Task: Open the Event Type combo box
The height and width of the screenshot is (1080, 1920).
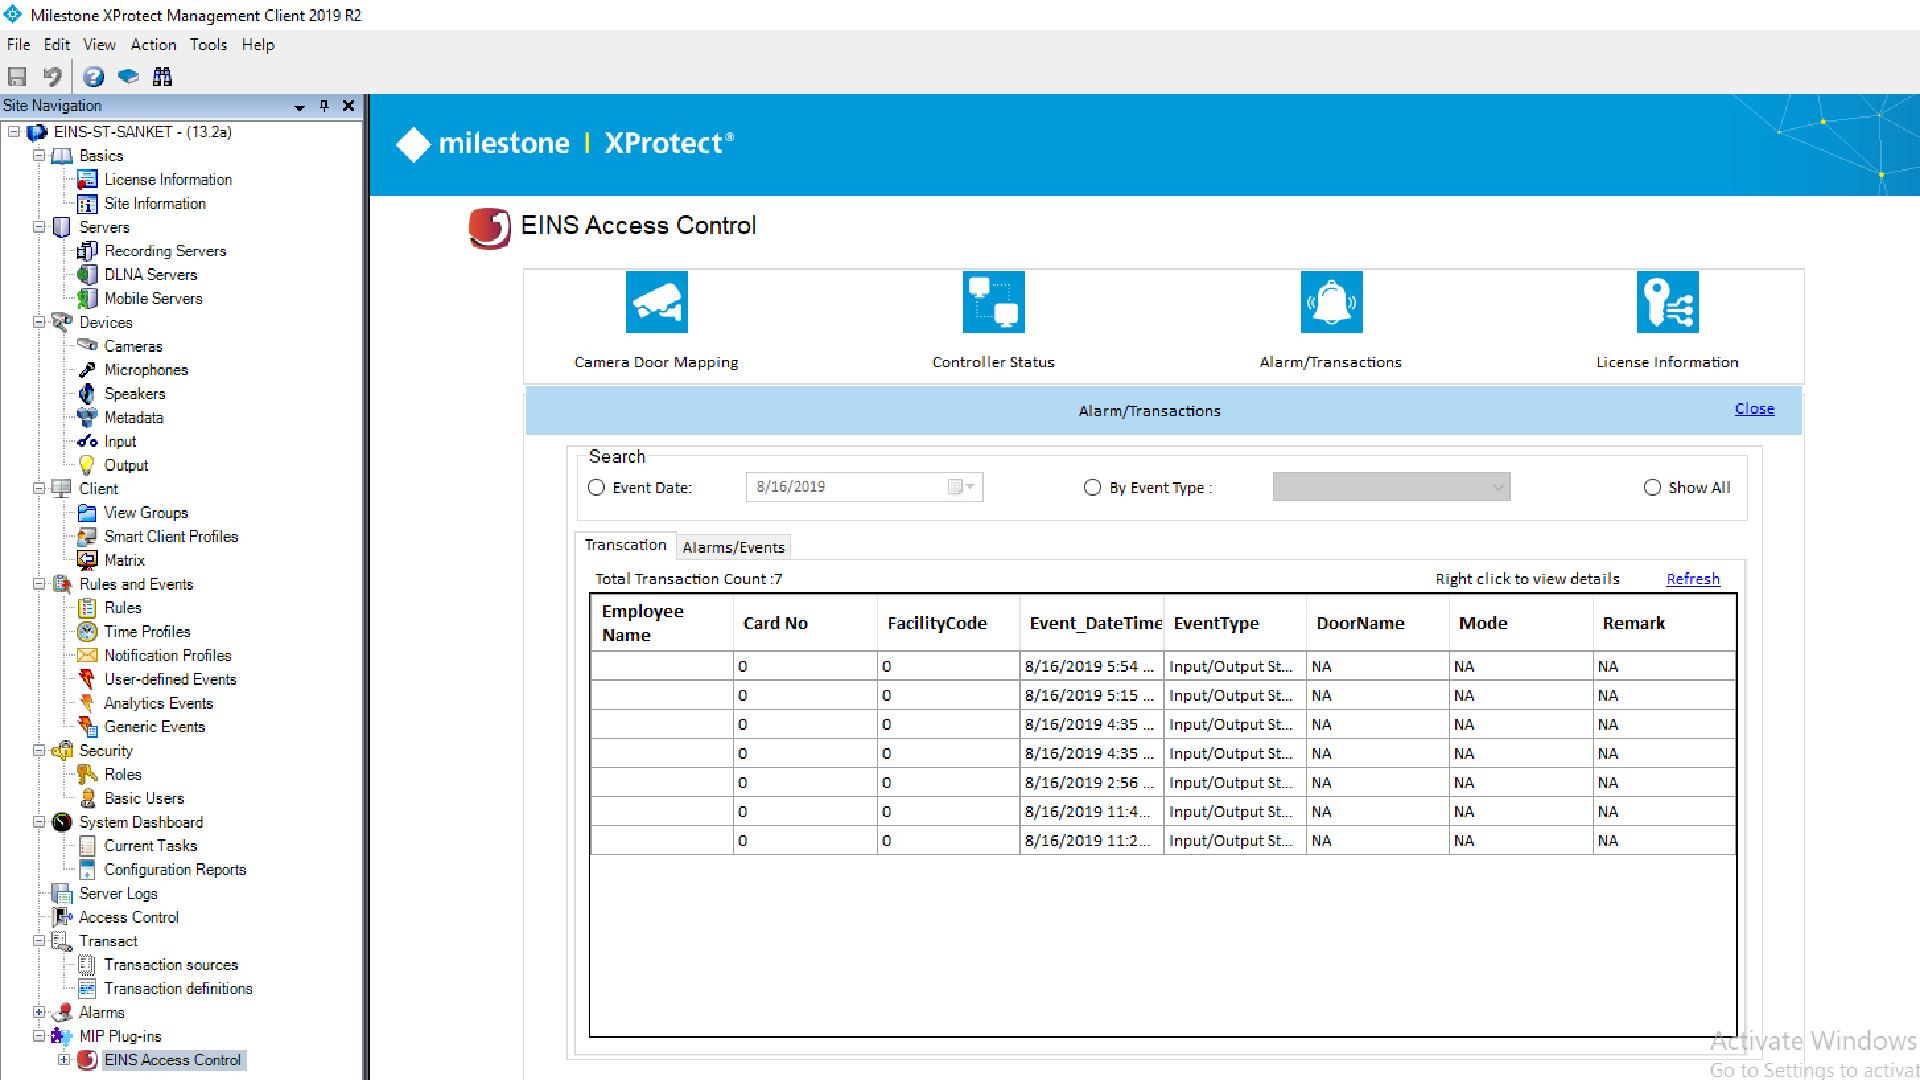Action: pos(1391,487)
